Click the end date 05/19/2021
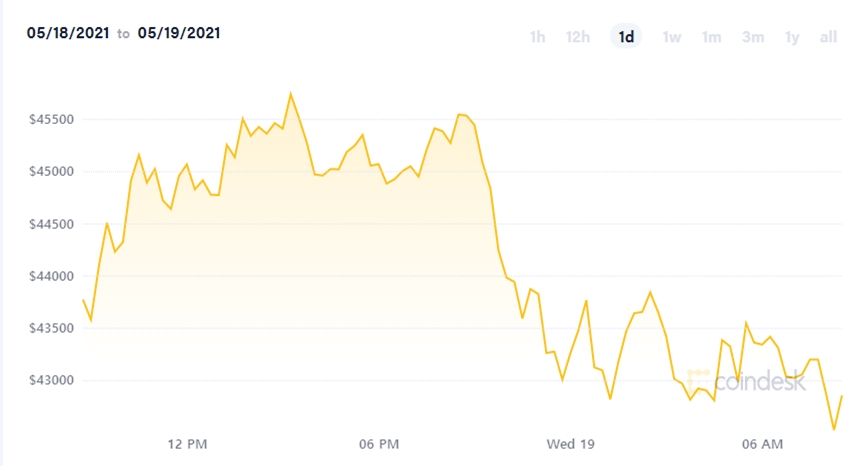Image resolution: width=864 pixels, height=466 pixels. click(x=179, y=33)
